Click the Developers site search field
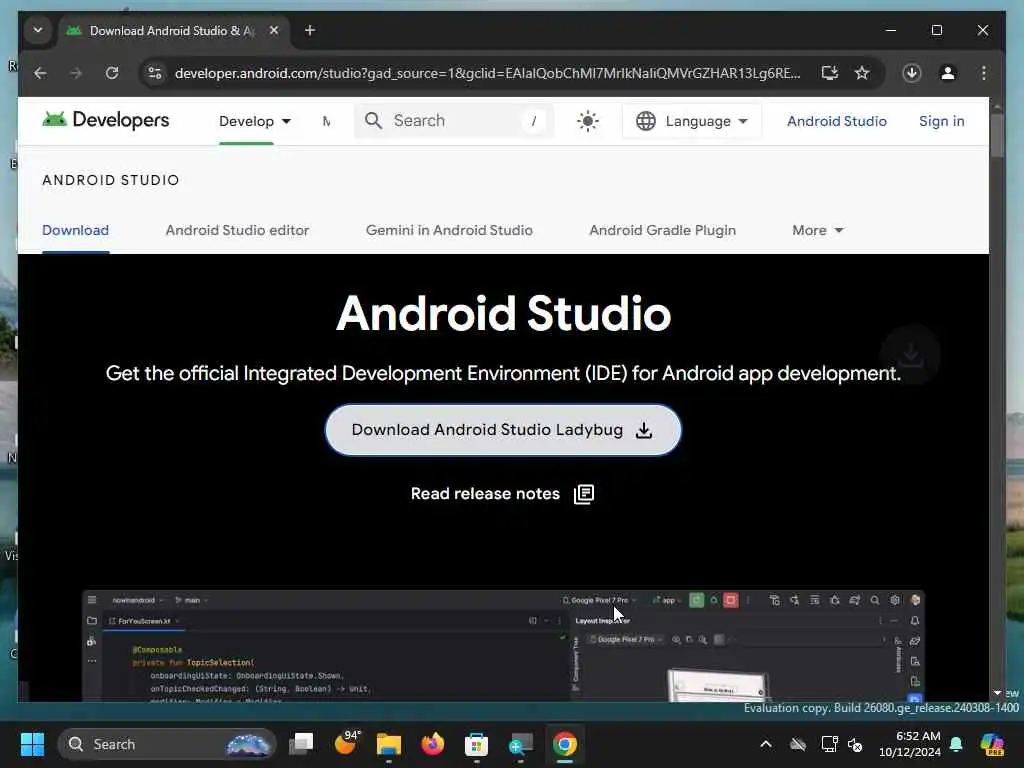The width and height of the screenshot is (1024, 768). tap(454, 121)
